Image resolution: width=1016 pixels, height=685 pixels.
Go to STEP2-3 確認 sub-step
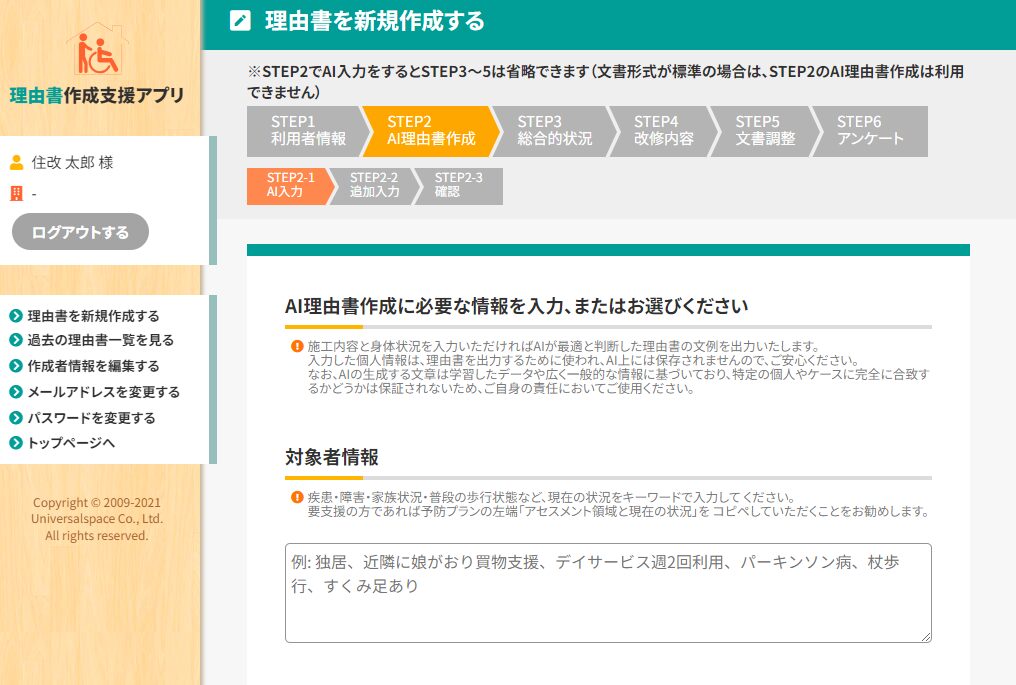457,185
